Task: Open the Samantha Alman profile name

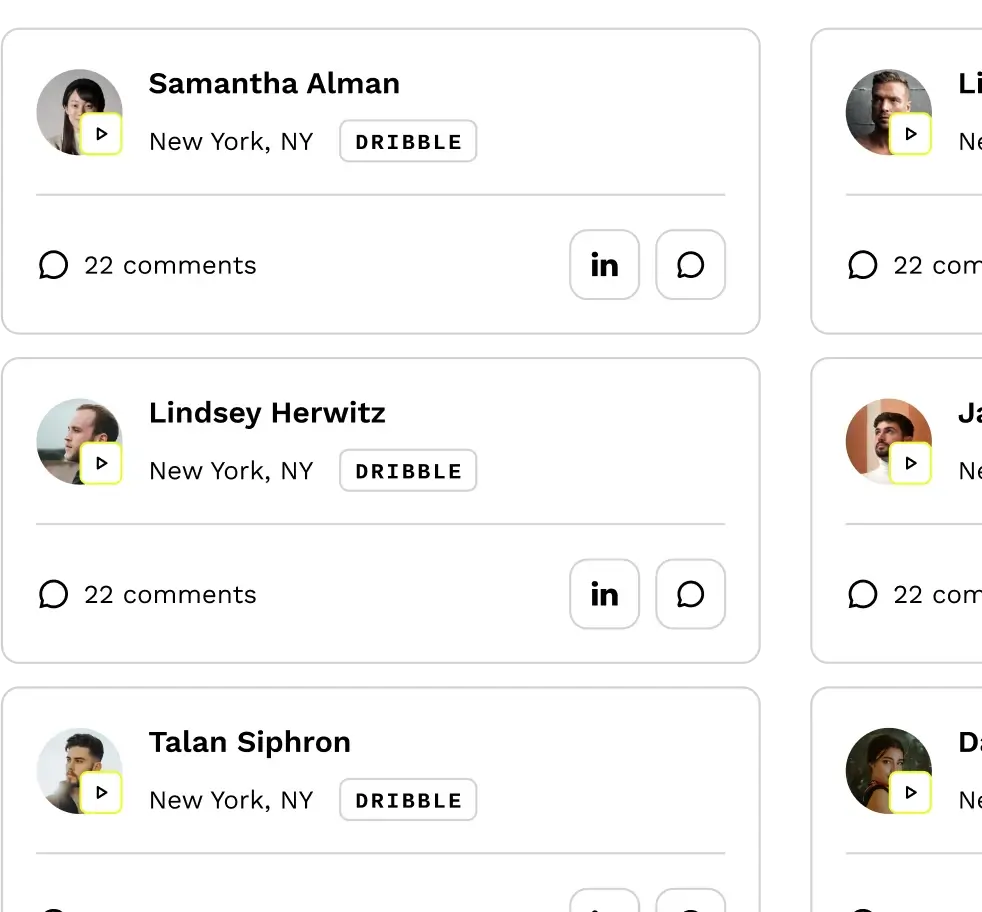Action: (x=274, y=83)
